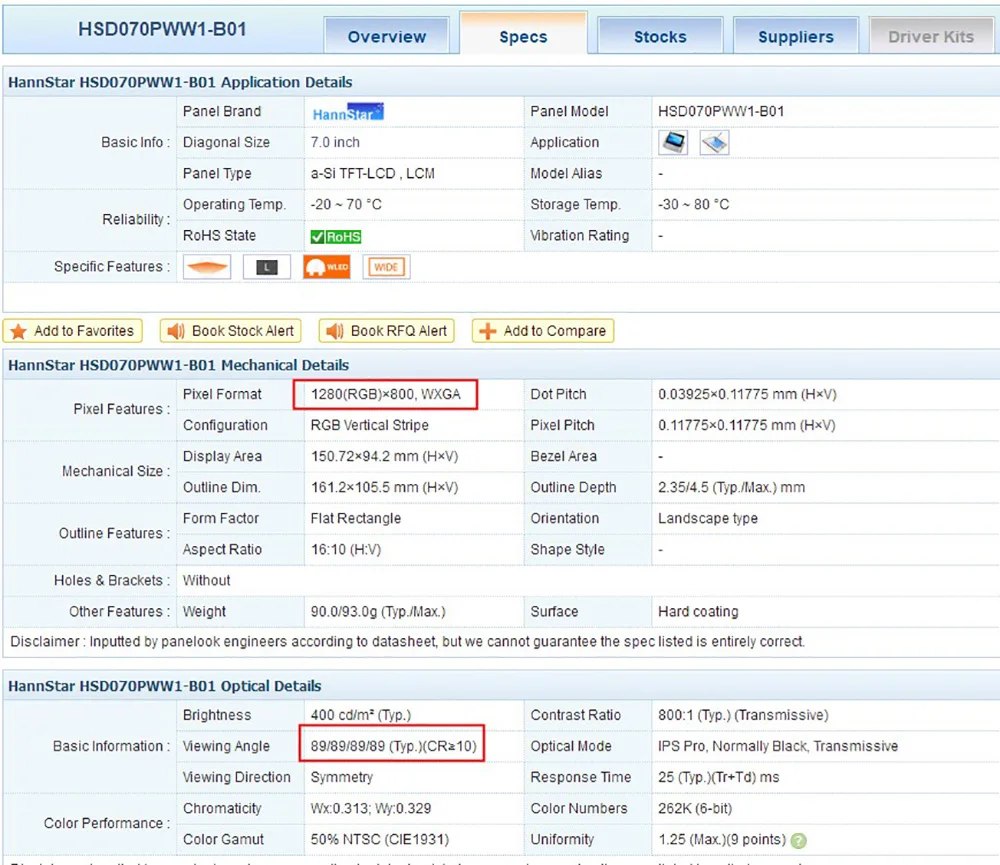The width and height of the screenshot is (1000, 865).
Task: Click the 'Landscape type' orientation value
Action: click(707, 518)
